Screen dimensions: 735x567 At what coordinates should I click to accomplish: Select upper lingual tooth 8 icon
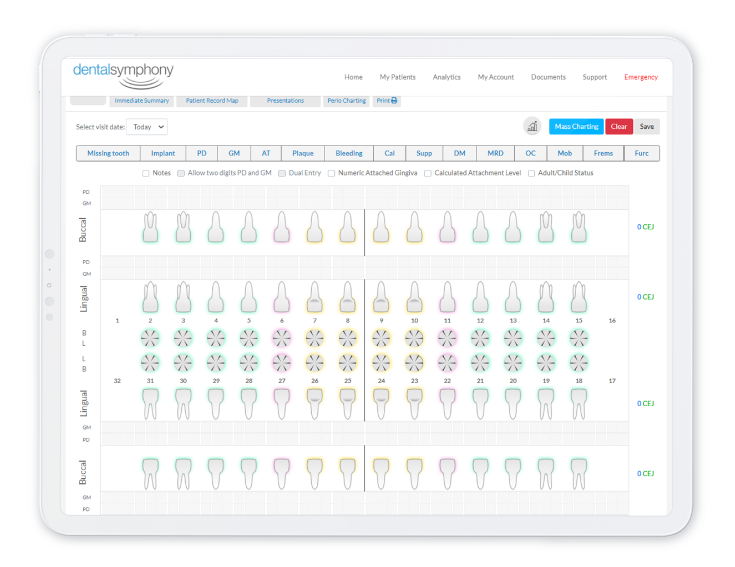[347, 297]
